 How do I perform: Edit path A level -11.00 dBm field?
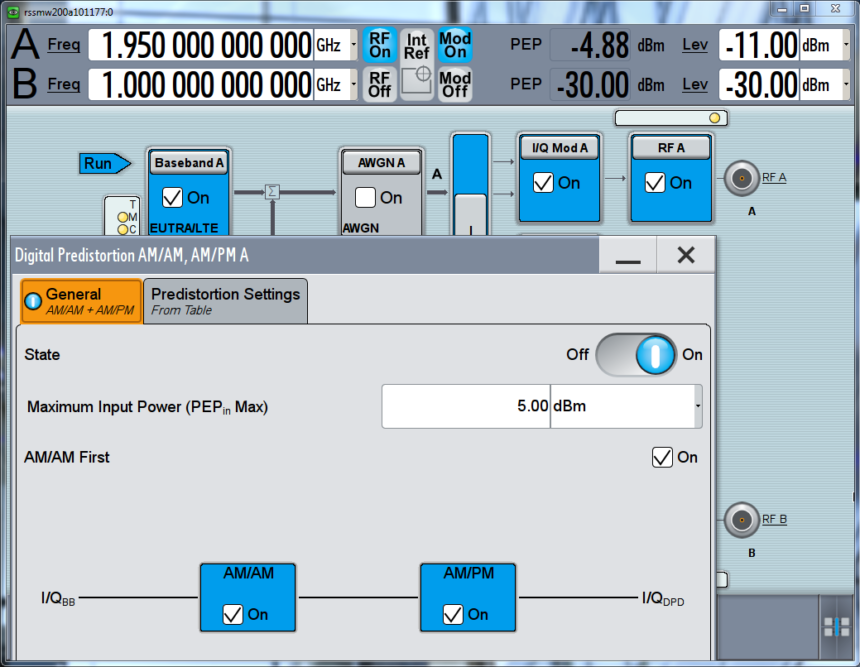coord(759,45)
